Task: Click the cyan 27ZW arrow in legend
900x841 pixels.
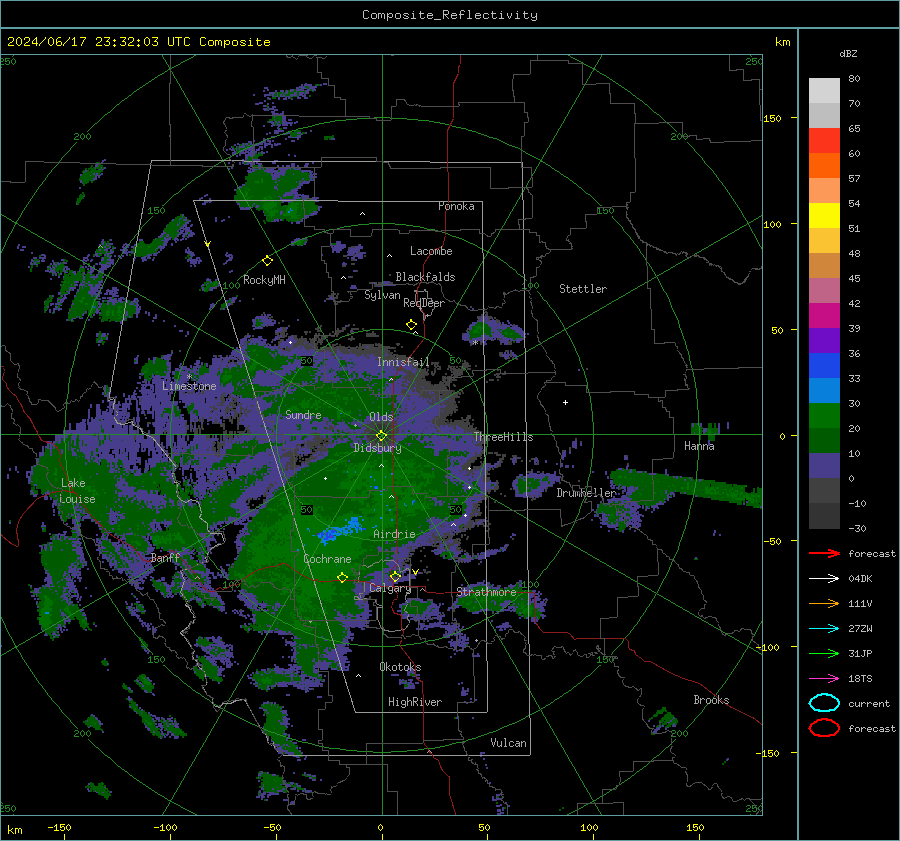Action: [824, 629]
